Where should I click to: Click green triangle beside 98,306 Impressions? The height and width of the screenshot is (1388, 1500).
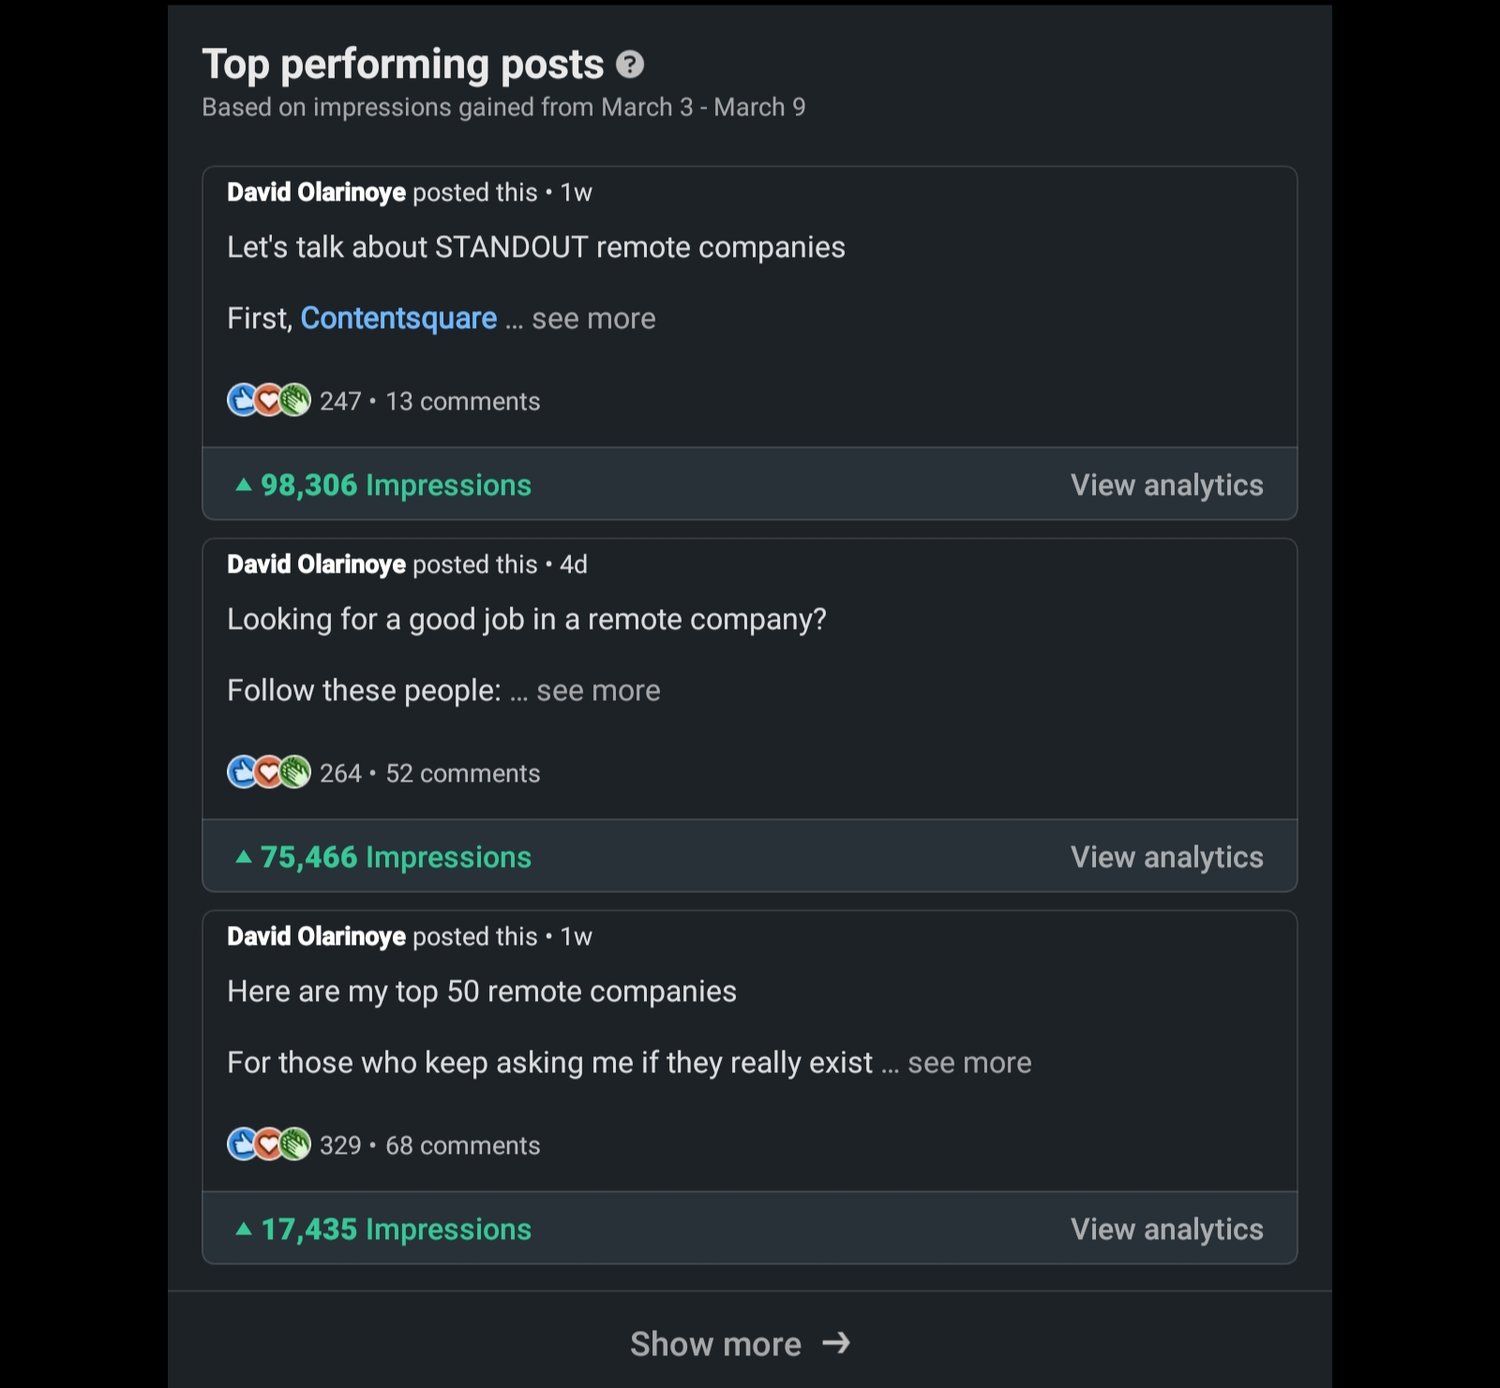(x=243, y=485)
